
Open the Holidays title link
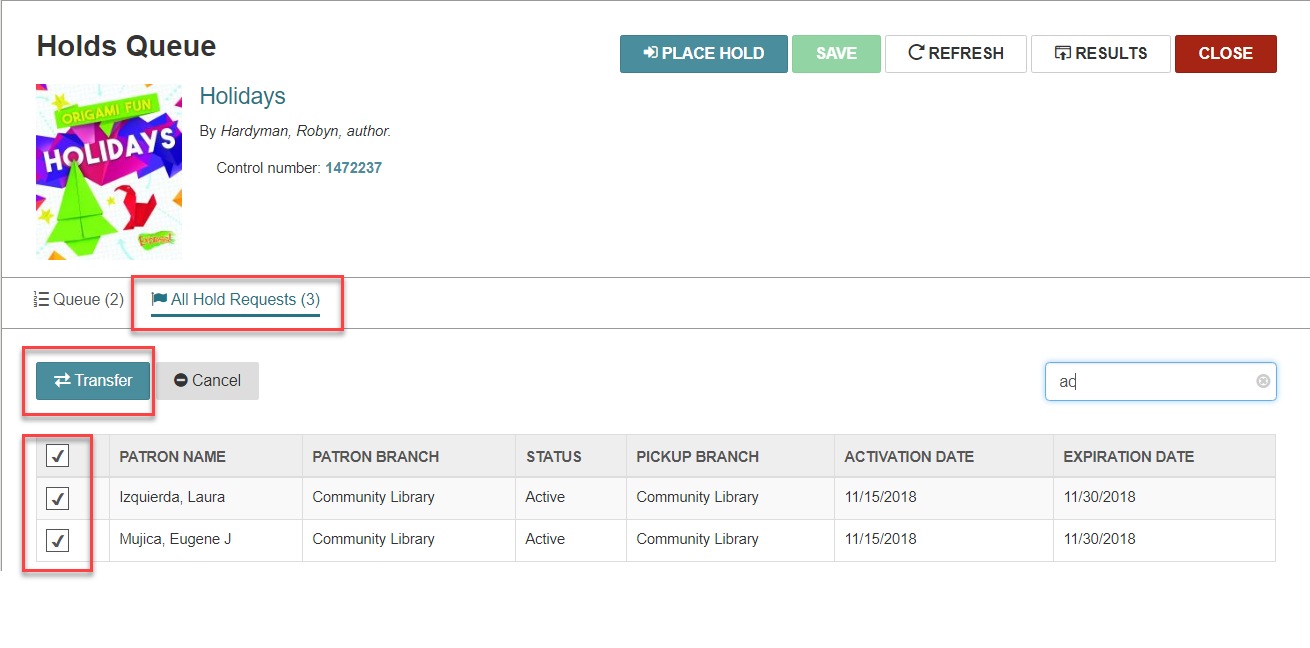243,96
